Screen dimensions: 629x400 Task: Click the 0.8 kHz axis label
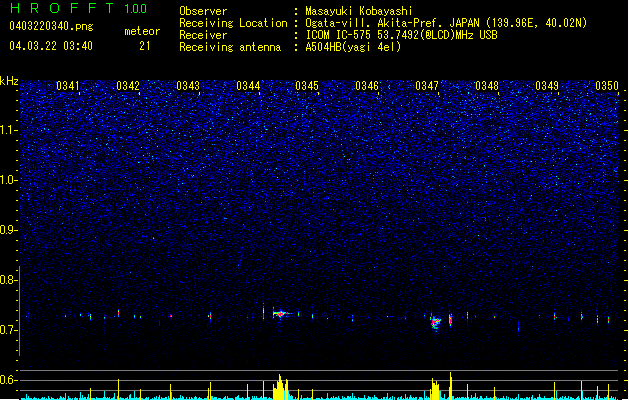[x=9, y=280]
